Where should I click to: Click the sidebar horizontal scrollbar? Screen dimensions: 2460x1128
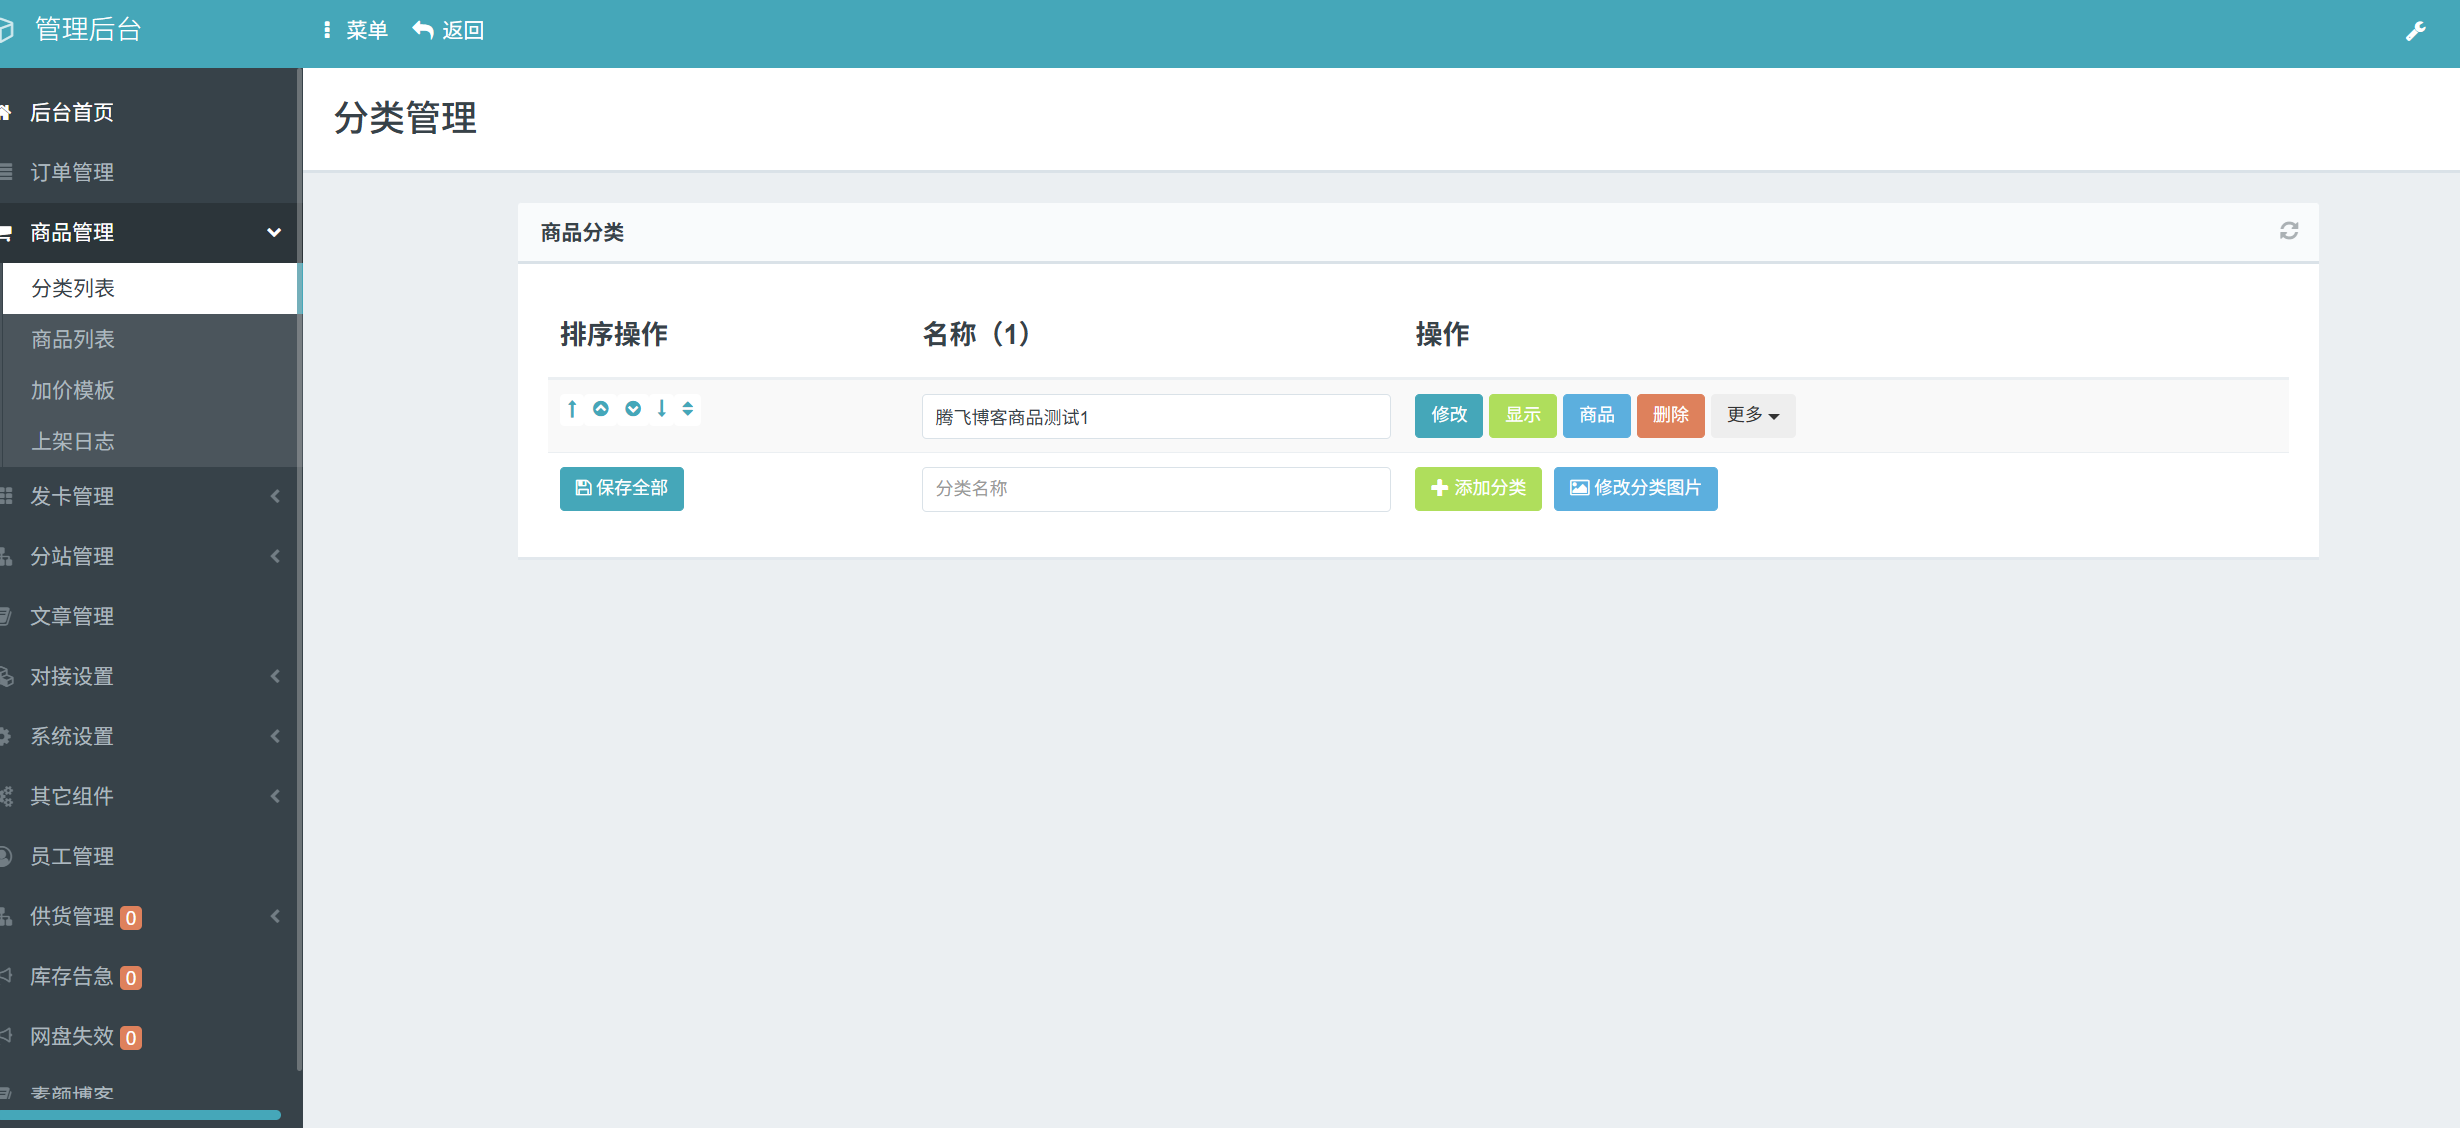(x=140, y=1114)
